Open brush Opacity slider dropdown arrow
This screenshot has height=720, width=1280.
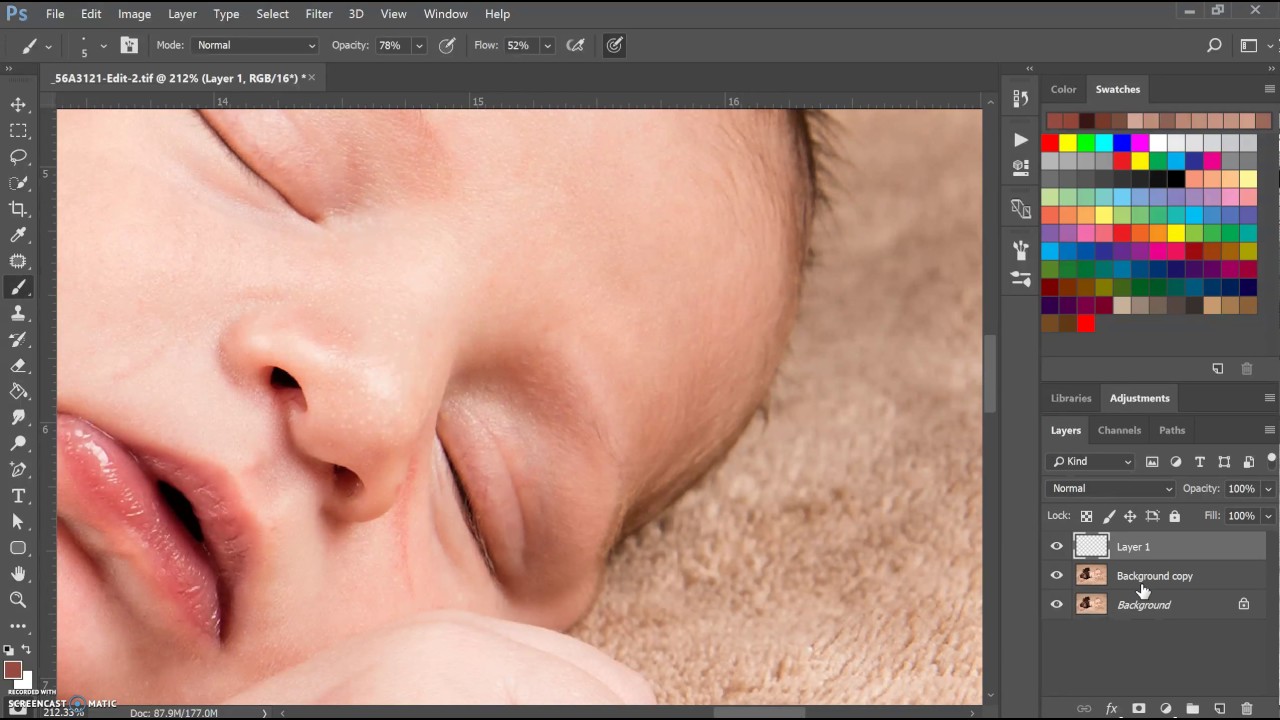click(419, 45)
